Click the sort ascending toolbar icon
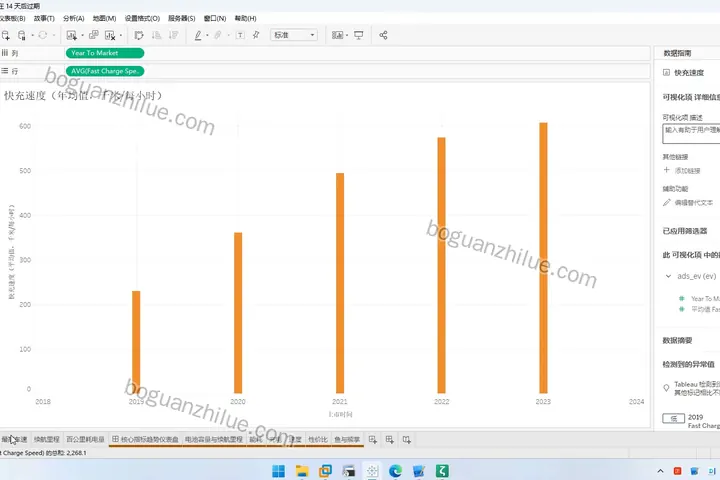 pyautogui.click(x=156, y=35)
